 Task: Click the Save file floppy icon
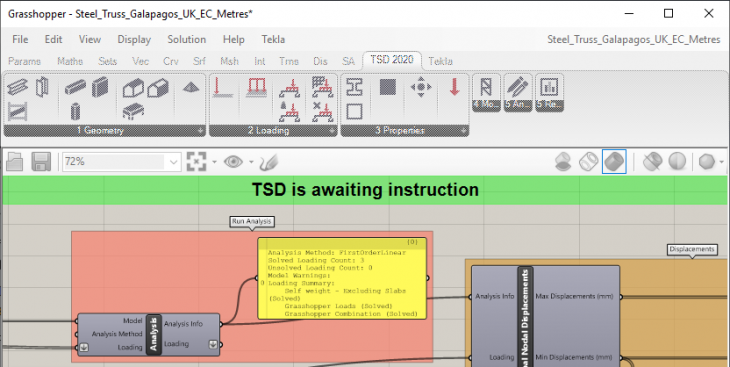pyautogui.click(x=41, y=162)
